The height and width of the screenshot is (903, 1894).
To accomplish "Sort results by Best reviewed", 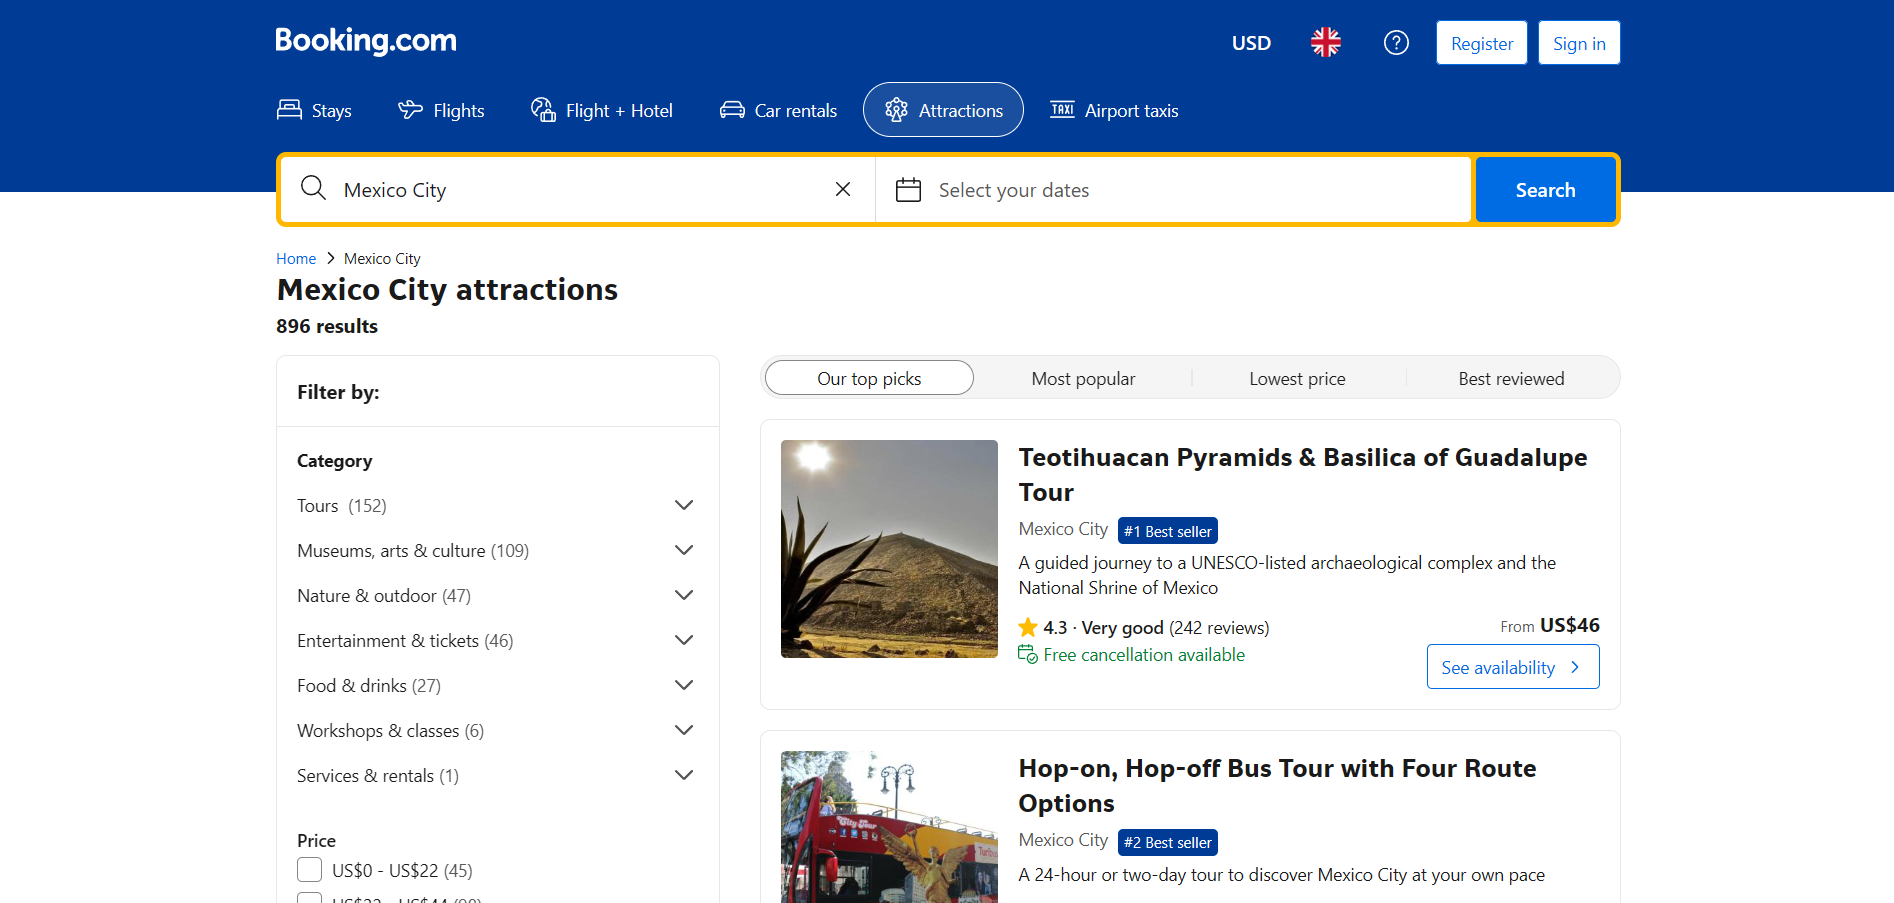I will pyautogui.click(x=1511, y=378).
